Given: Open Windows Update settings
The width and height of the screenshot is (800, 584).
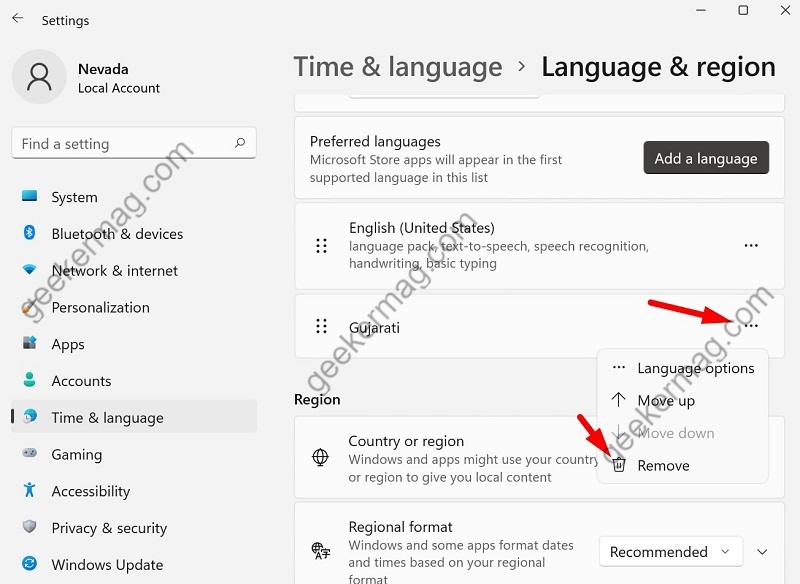Looking at the screenshot, I should (x=134, y=564).
